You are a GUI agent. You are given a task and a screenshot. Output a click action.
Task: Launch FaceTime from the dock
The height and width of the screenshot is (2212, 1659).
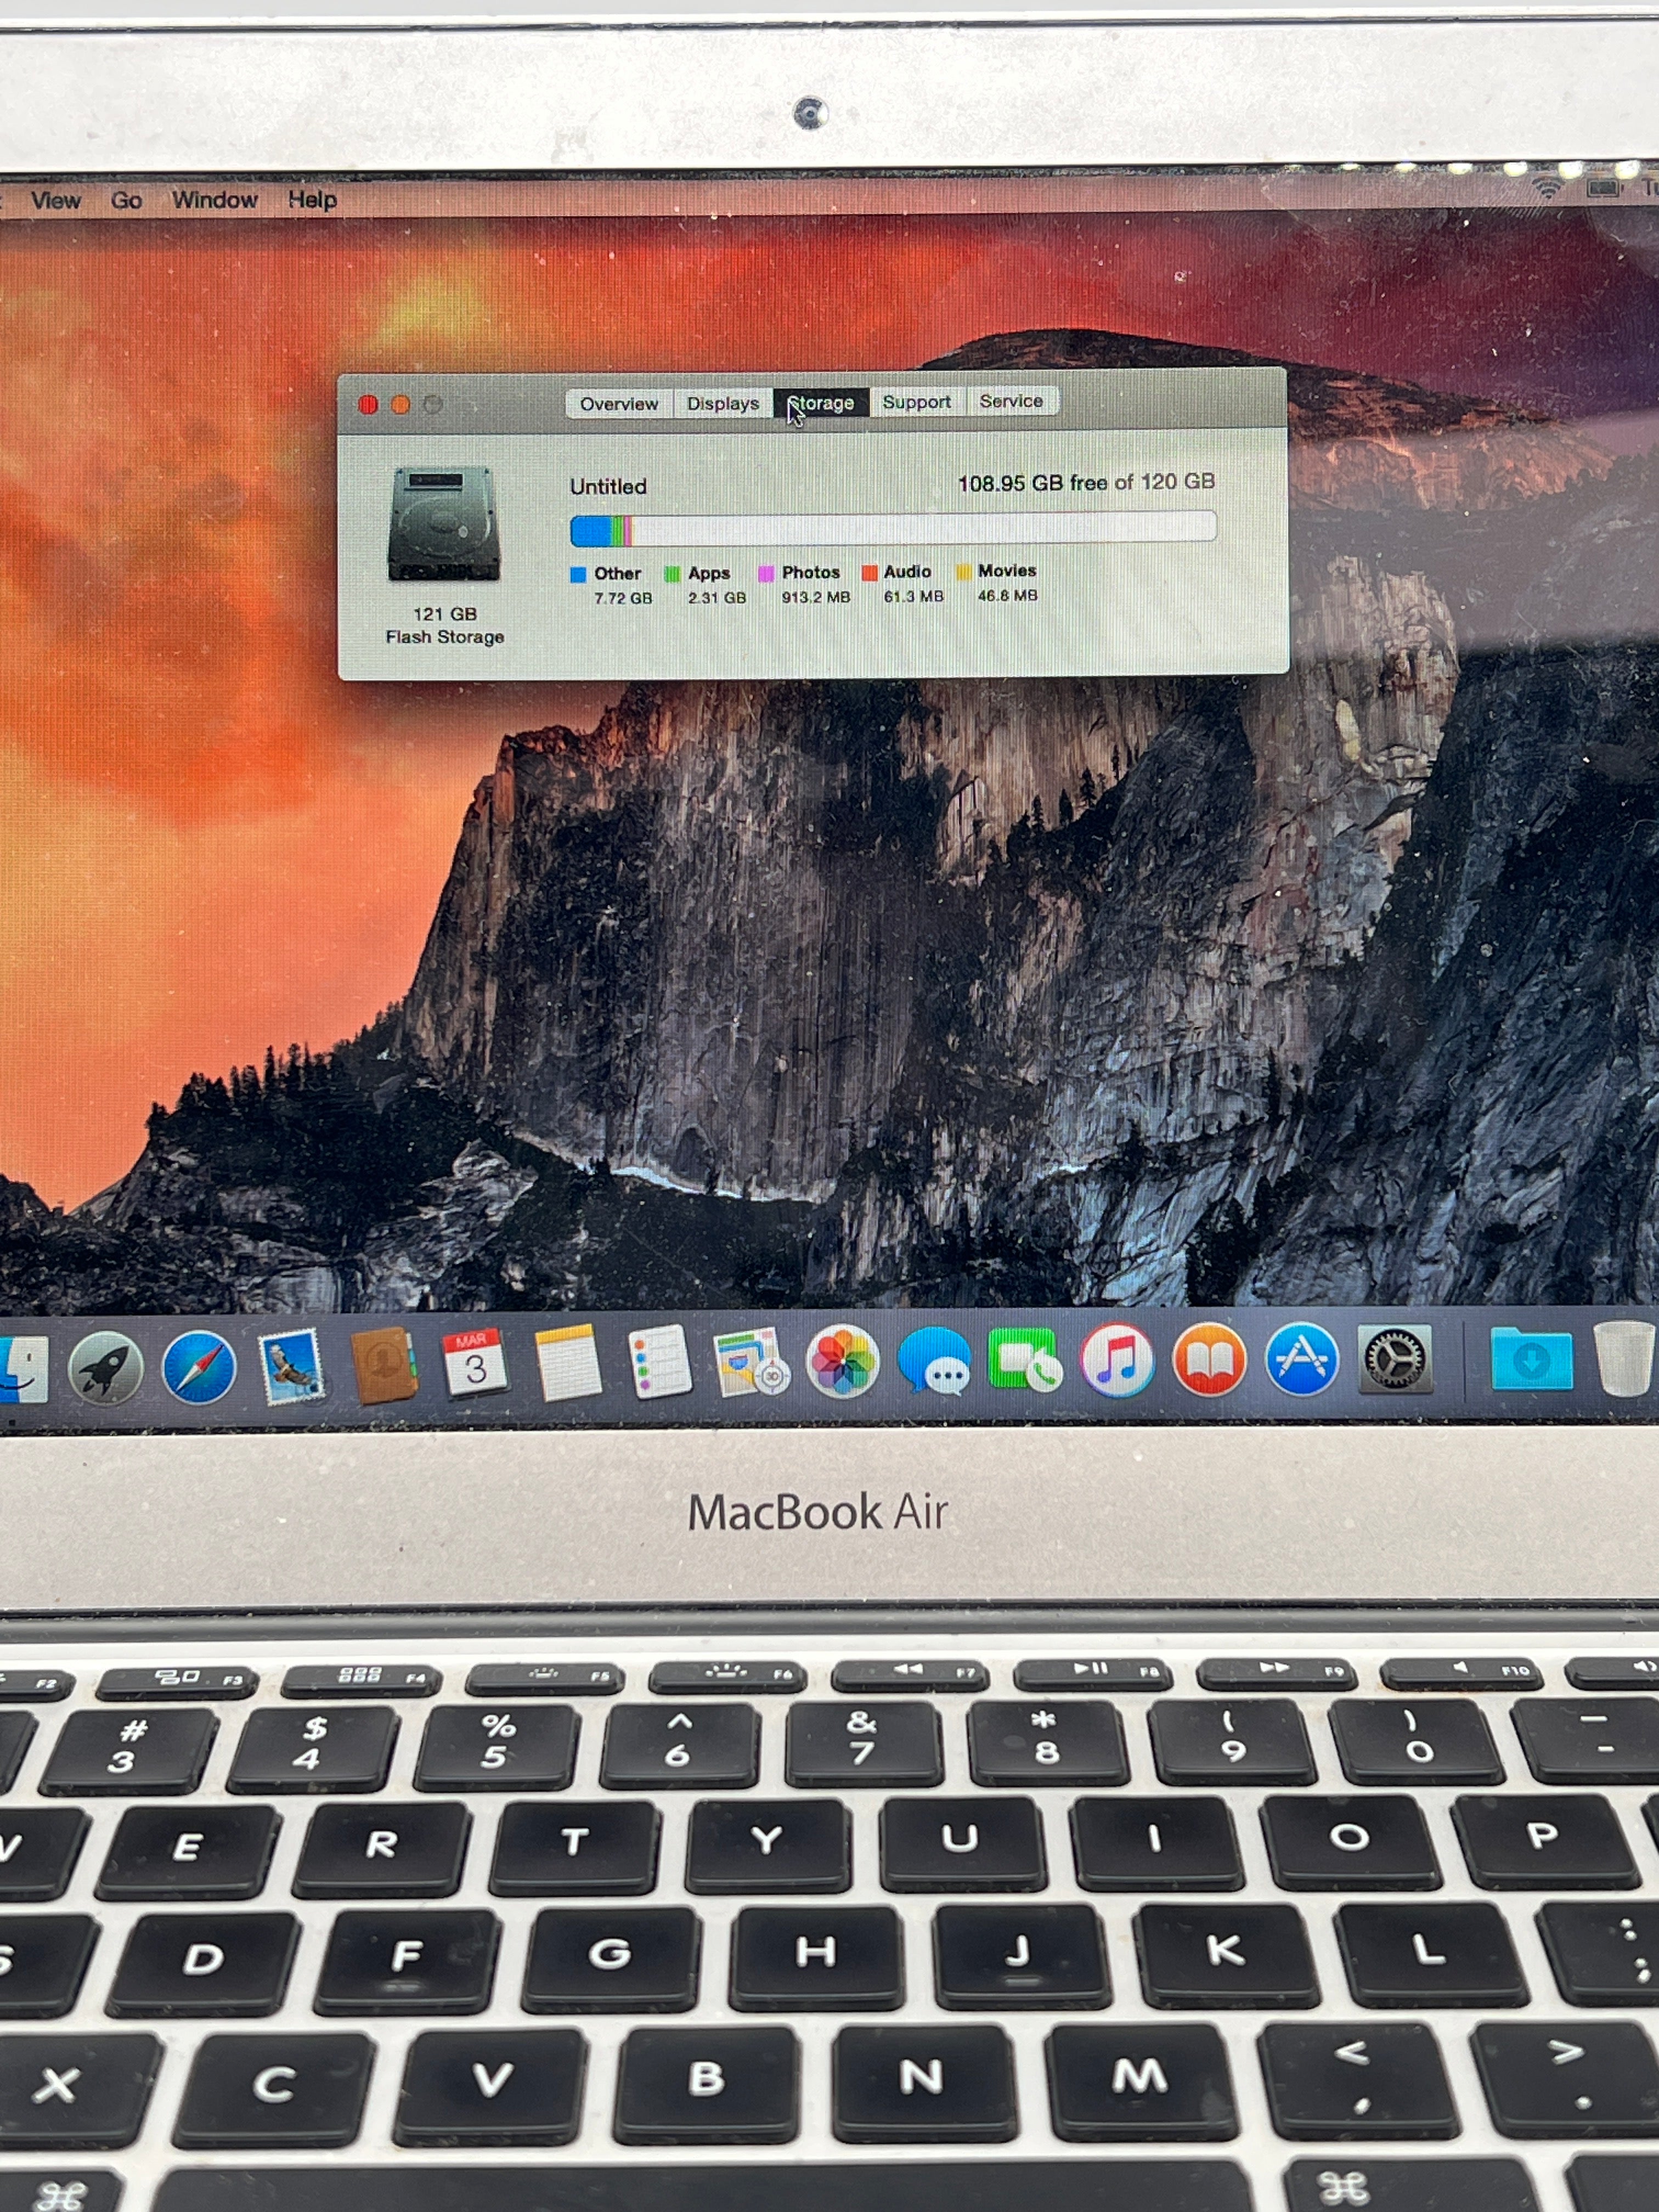(x=1025, y=1360)
